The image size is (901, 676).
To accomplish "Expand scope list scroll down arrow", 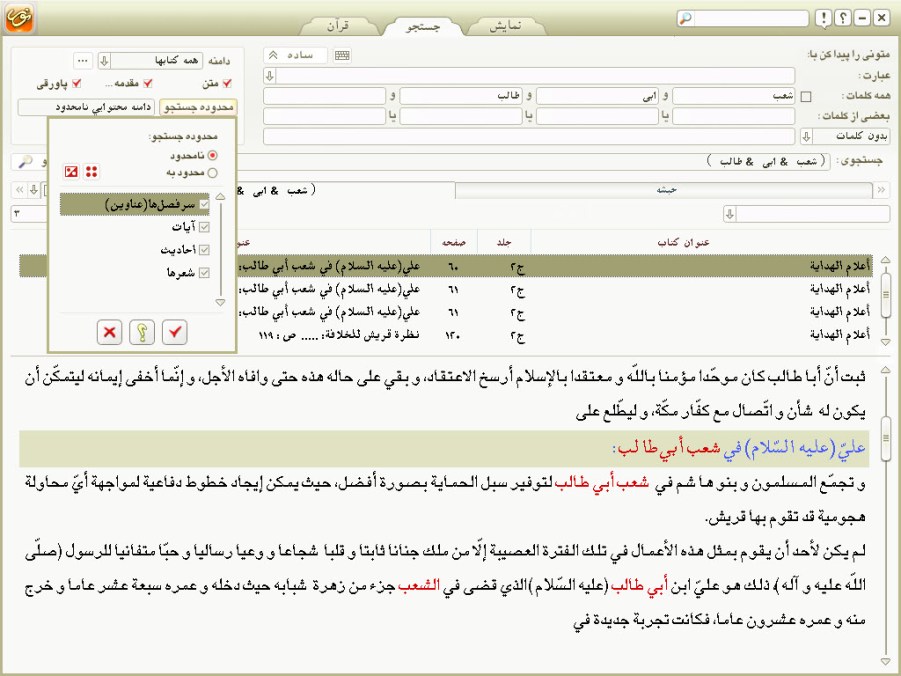I will [220, 302].
